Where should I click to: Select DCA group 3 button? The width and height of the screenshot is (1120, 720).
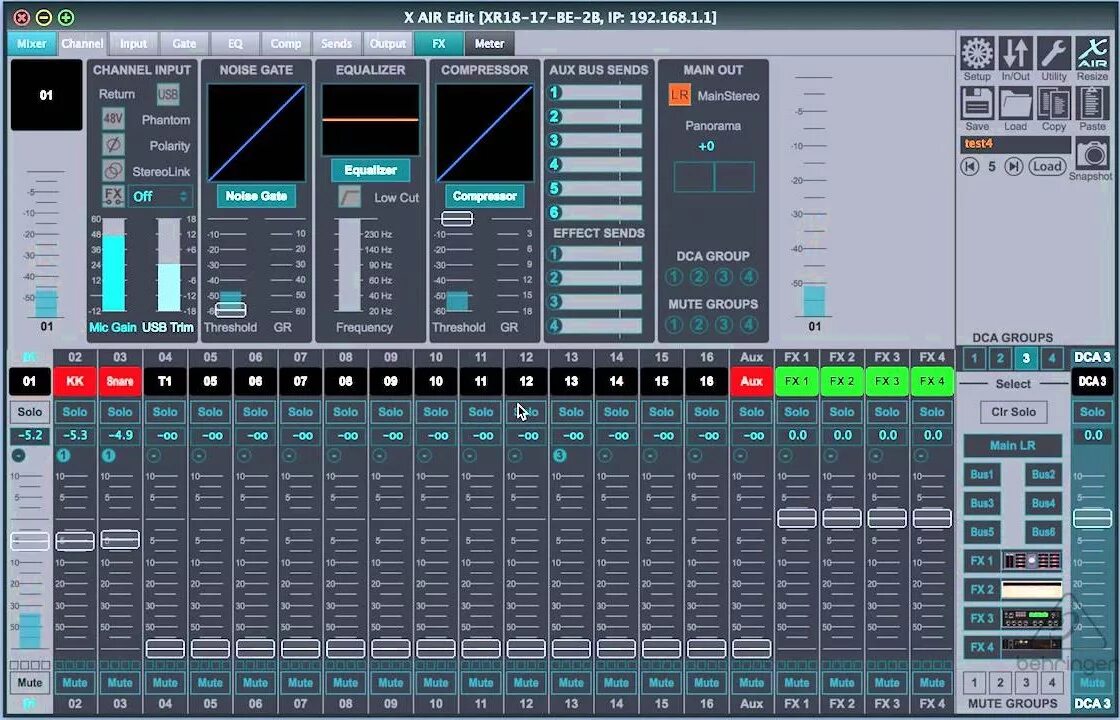1026,358
